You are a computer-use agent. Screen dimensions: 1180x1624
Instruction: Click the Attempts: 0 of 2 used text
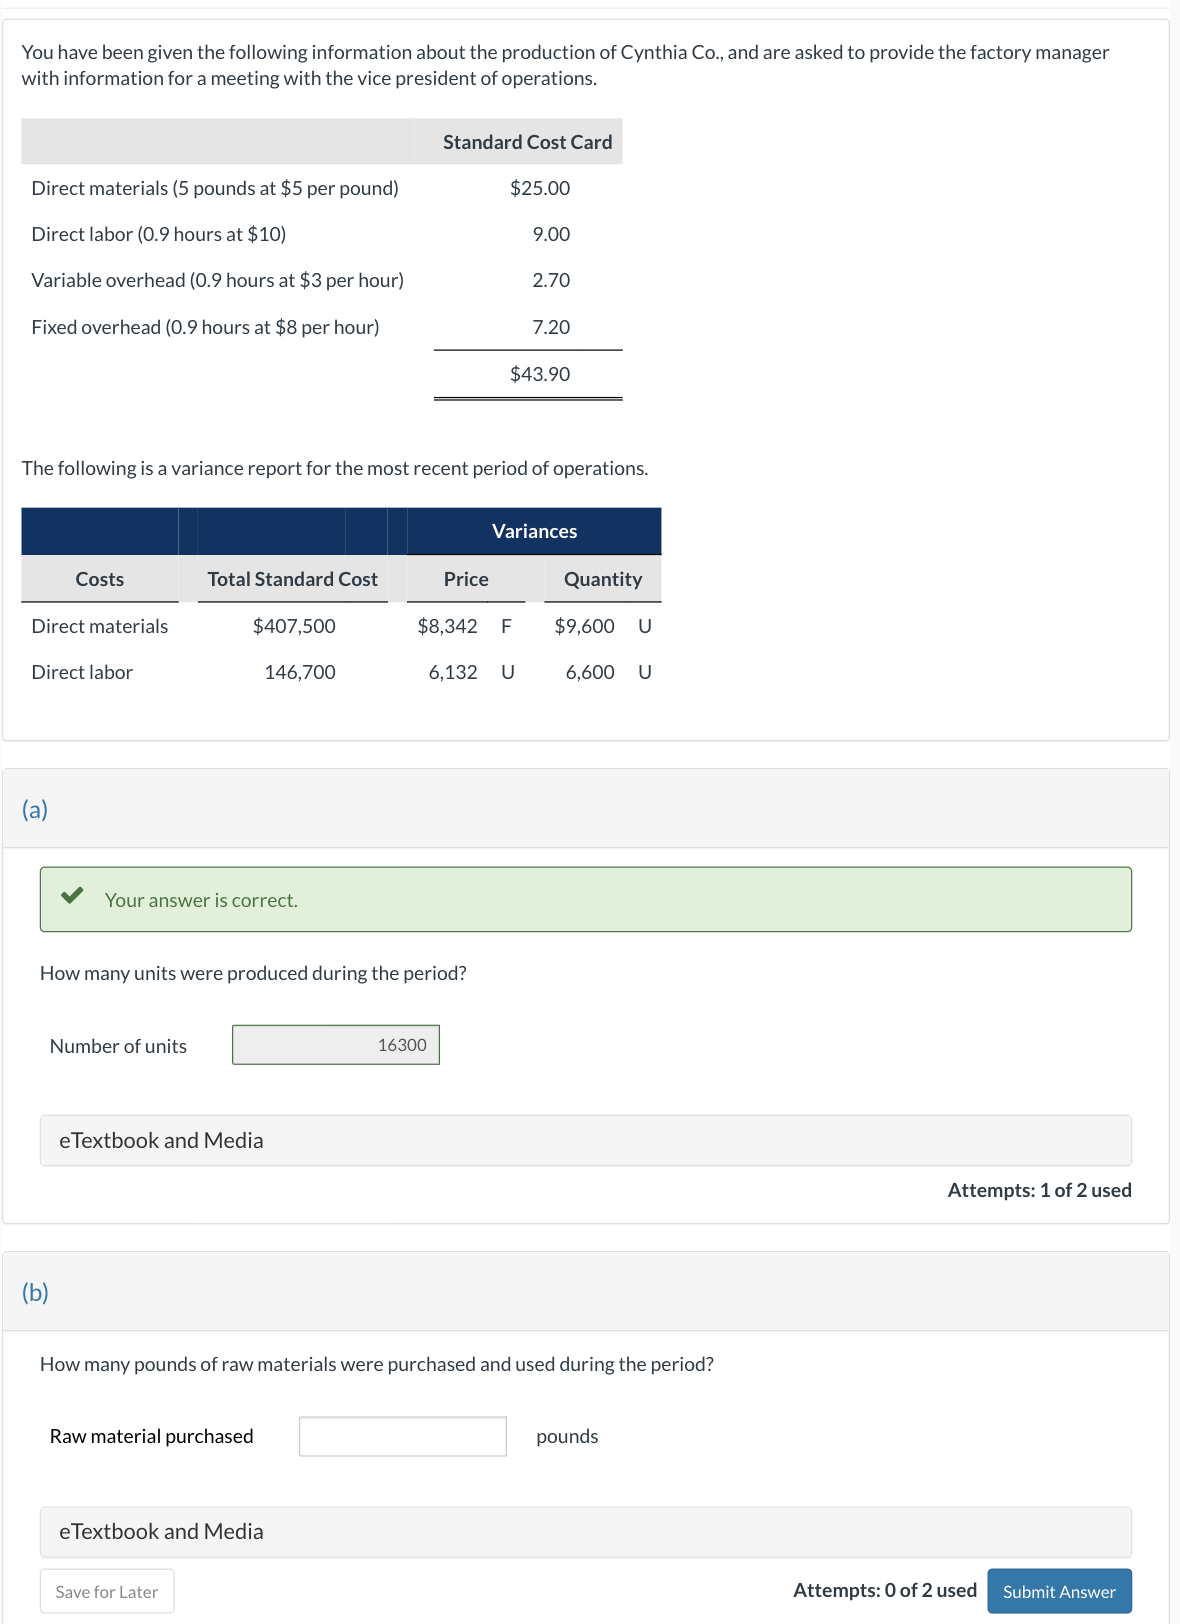click(885, 1590)
